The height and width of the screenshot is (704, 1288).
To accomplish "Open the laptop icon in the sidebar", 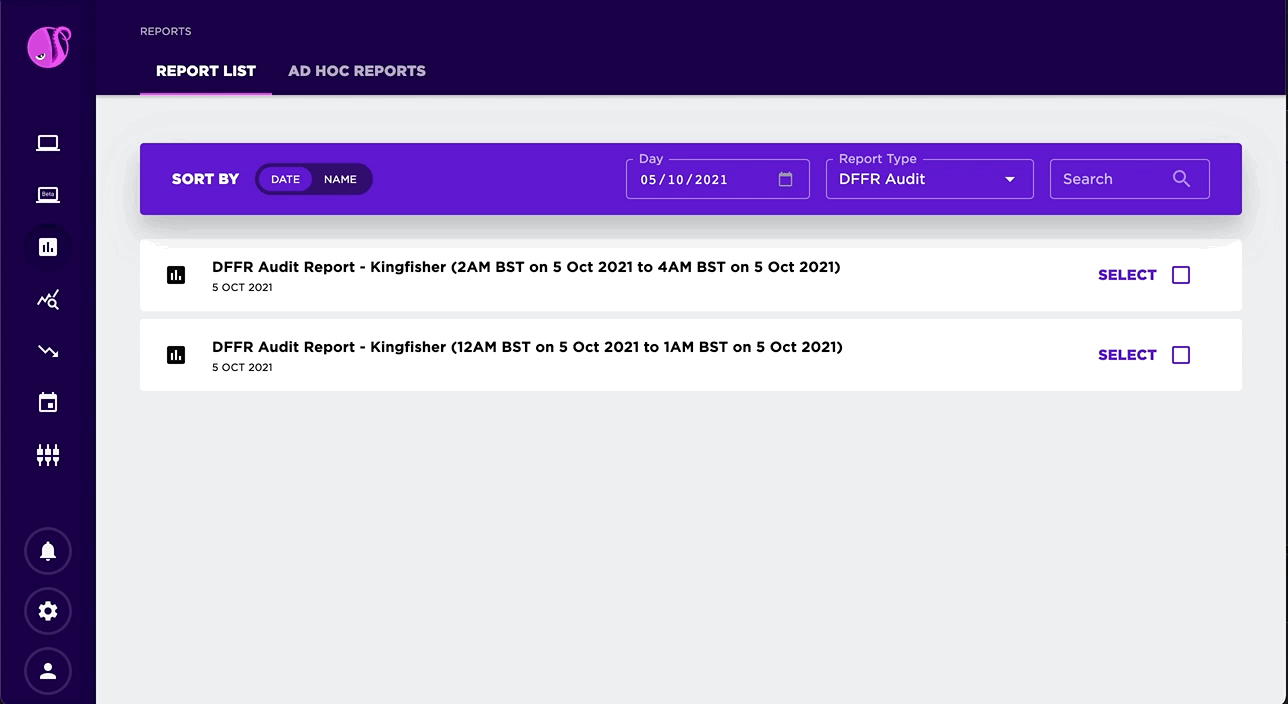I will 48,143.
